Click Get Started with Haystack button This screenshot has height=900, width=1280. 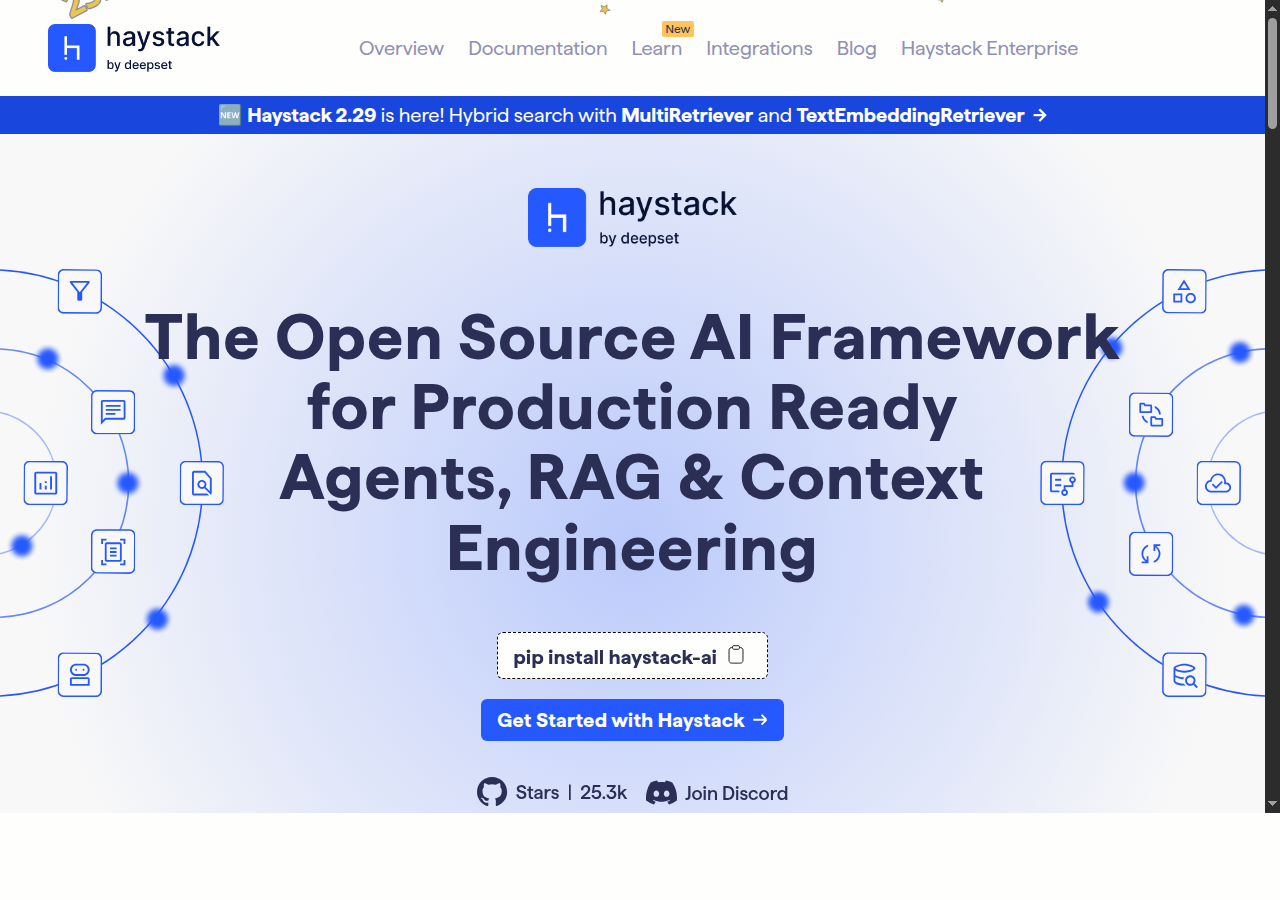[632, 720]
